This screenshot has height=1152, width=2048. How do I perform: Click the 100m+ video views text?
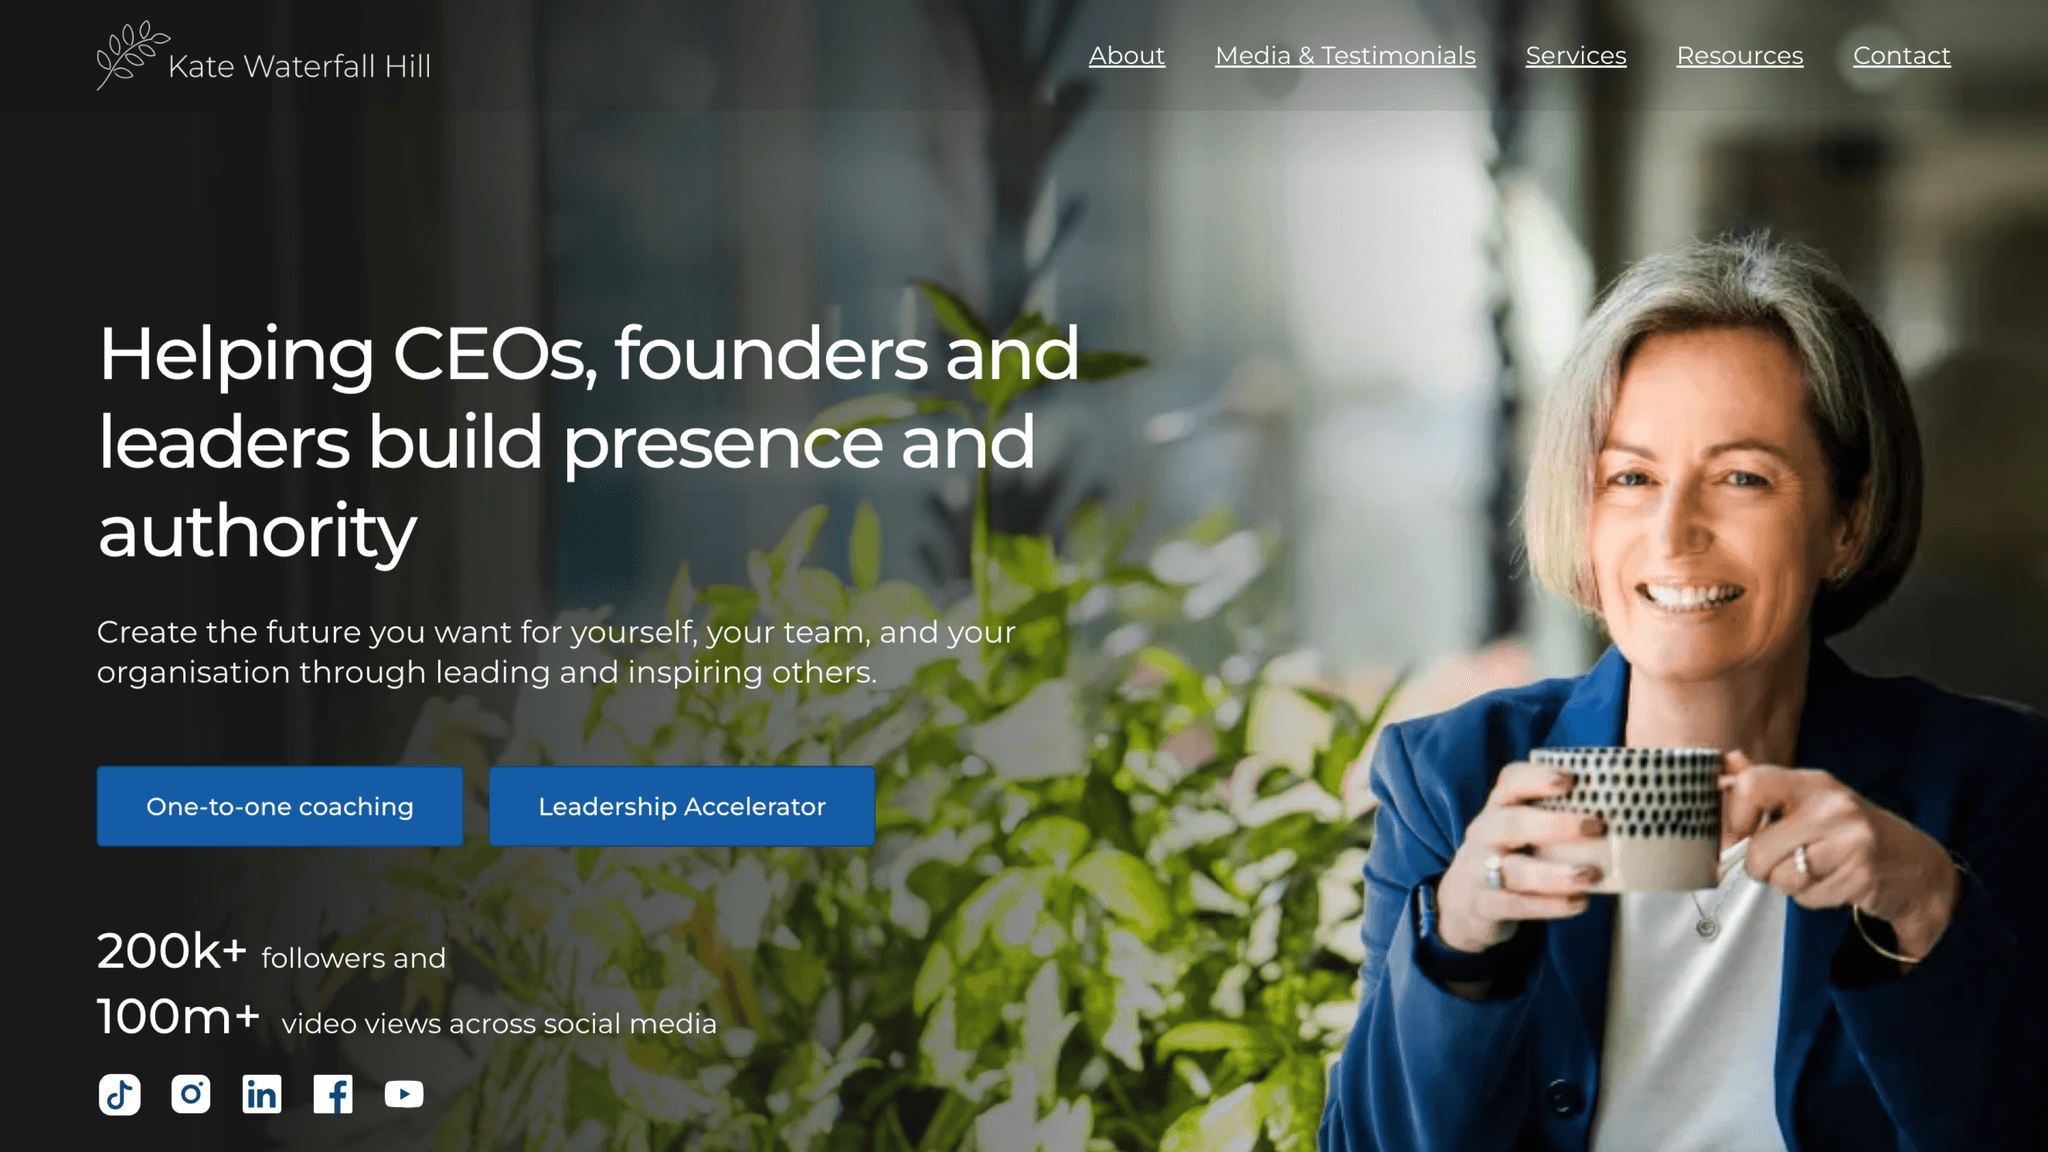[407, 1018]
